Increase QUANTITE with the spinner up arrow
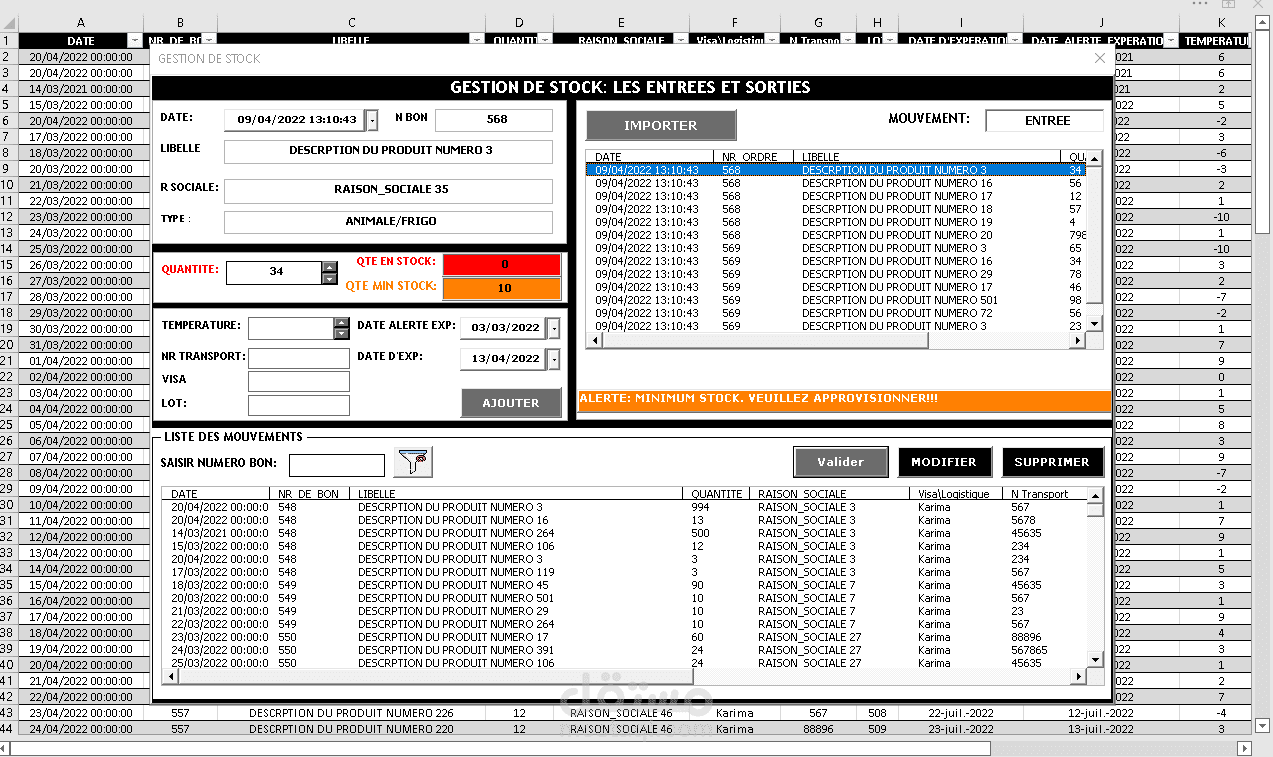Image resolution: width=1273 pixels, height=757 pixels. click(x=329, y=266)
